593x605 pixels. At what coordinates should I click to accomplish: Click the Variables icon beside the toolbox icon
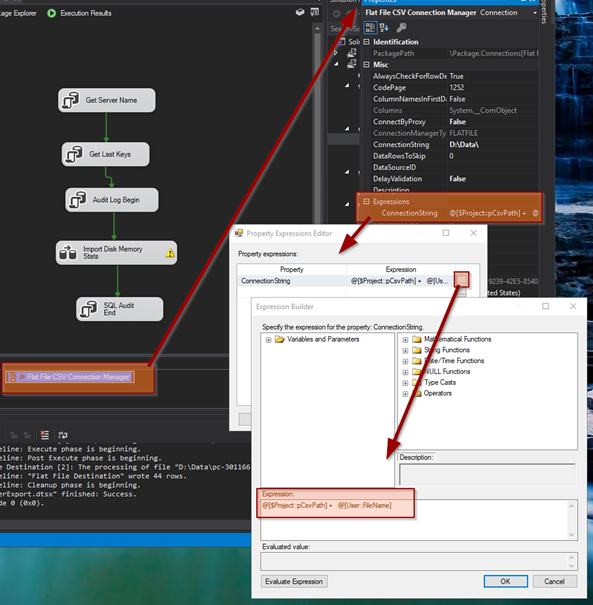click(x=315, y=12)
